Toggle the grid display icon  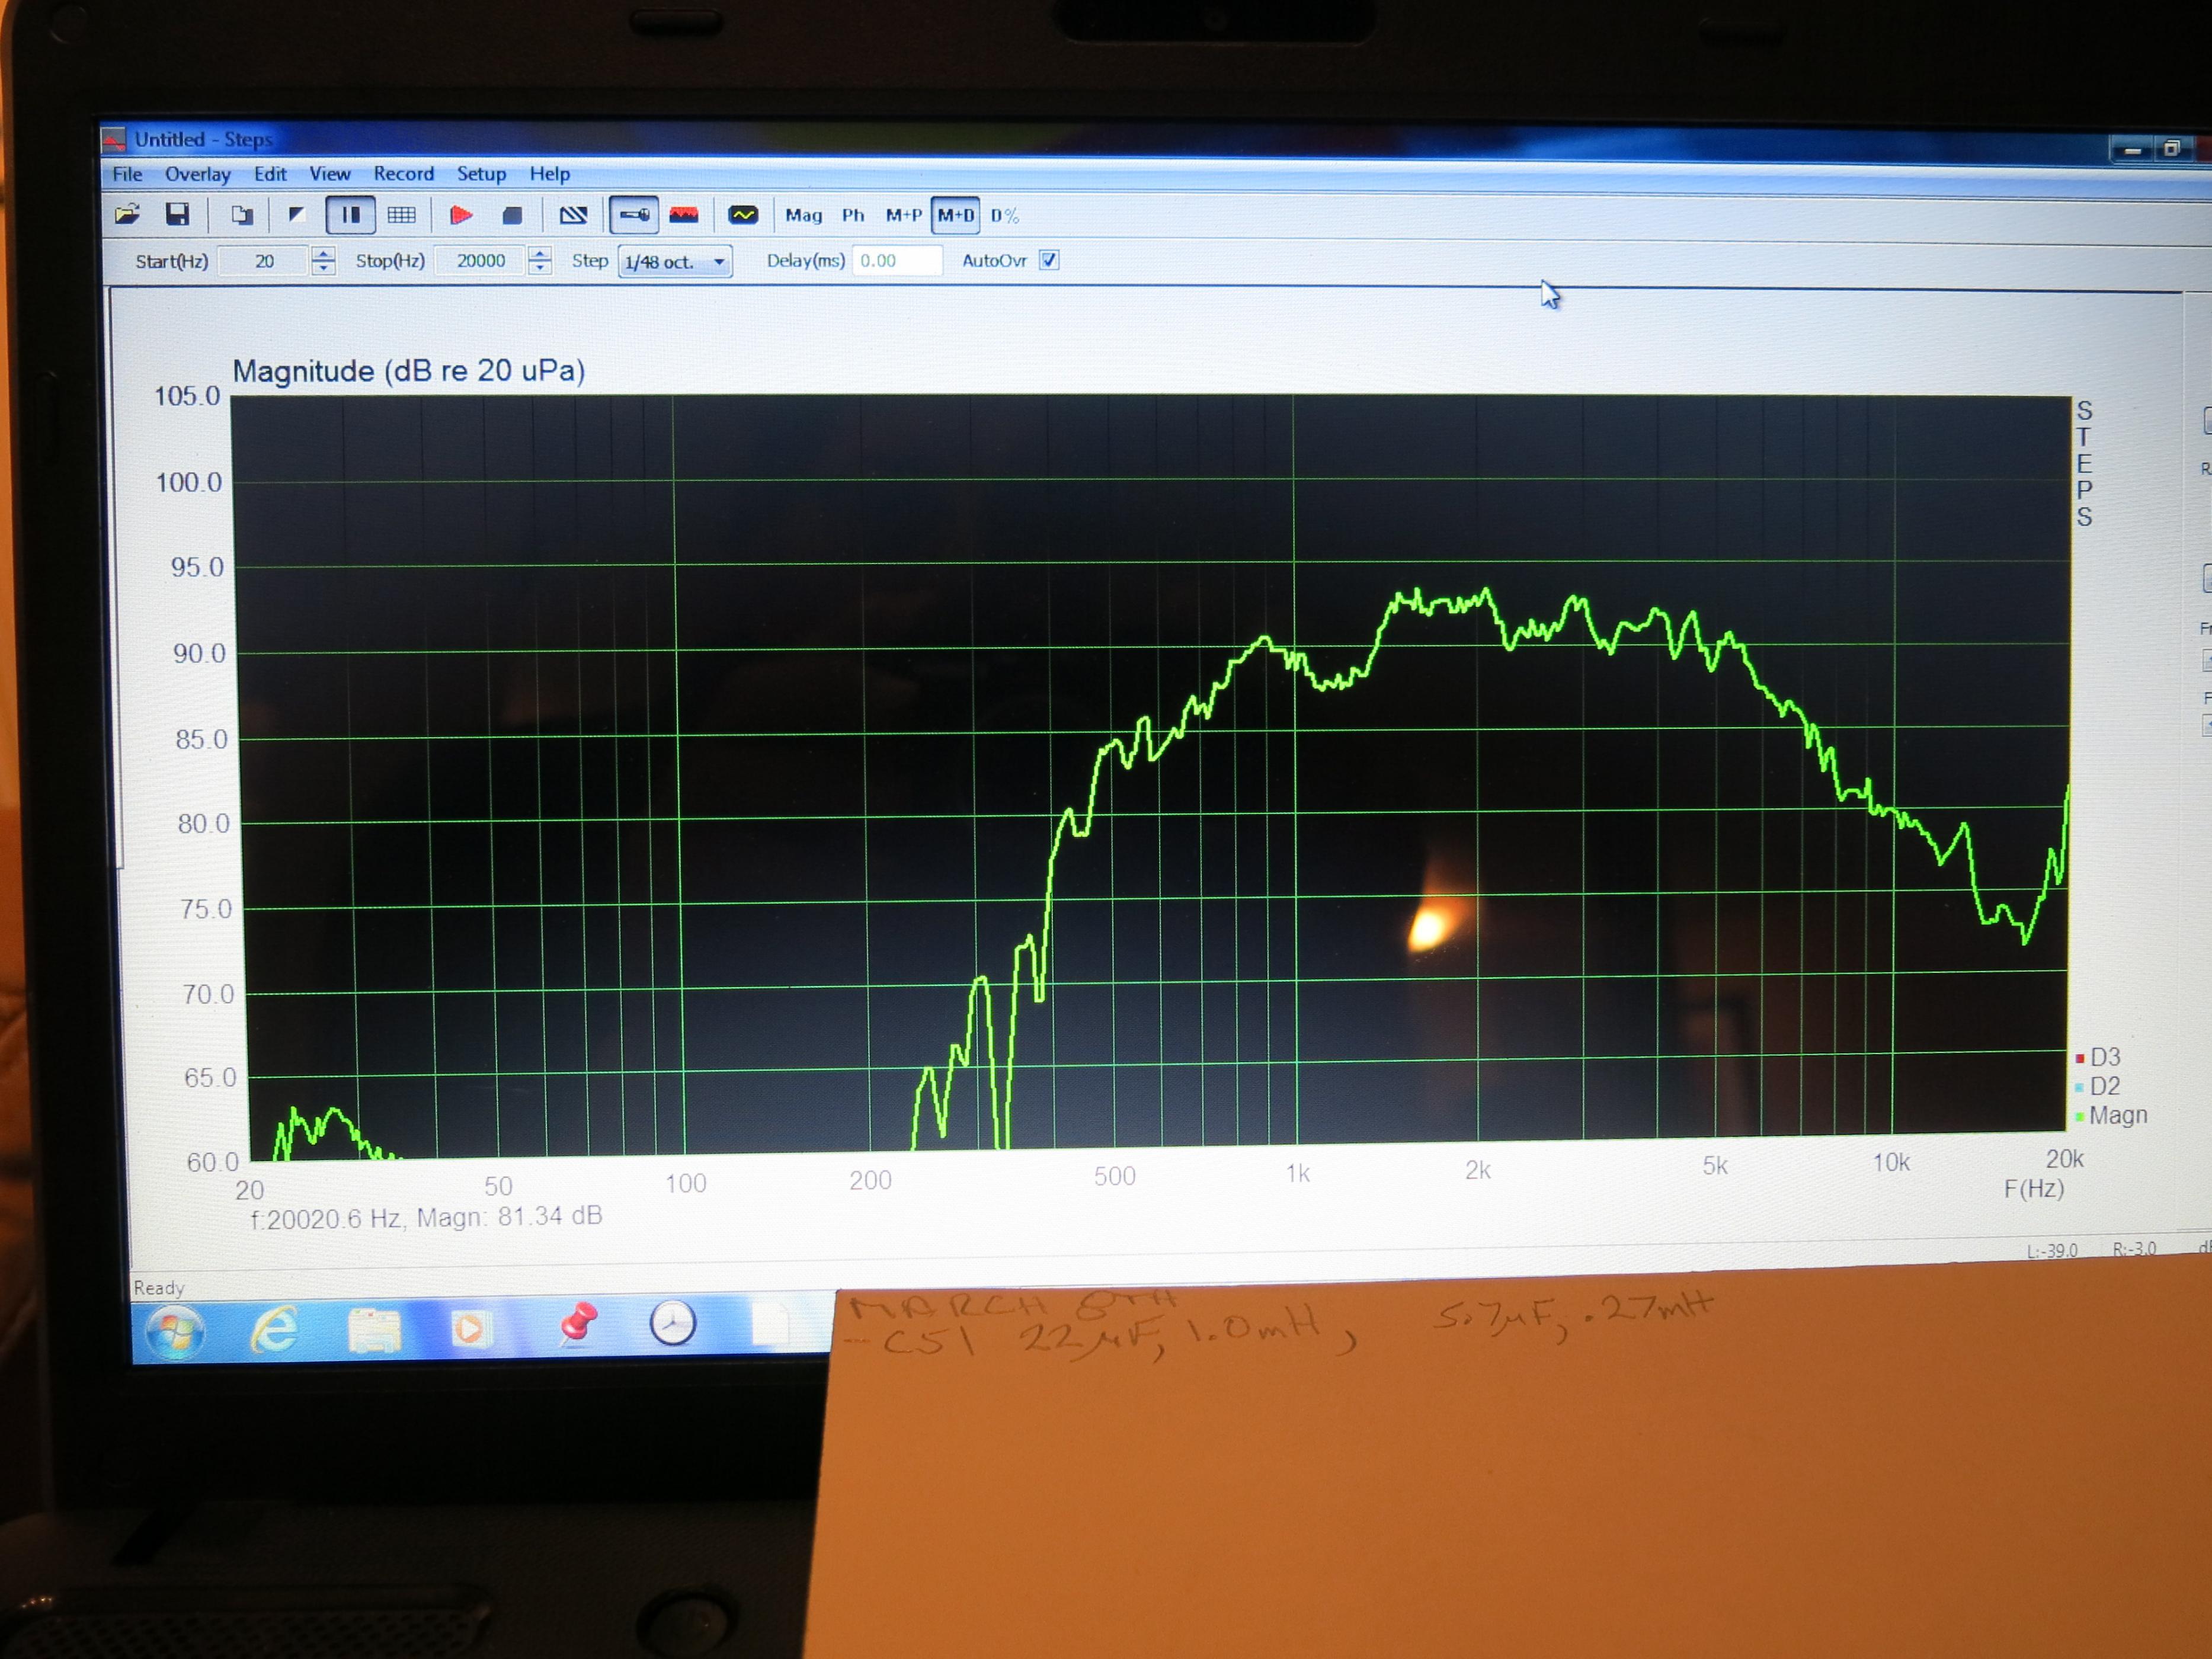pos(401,215)
